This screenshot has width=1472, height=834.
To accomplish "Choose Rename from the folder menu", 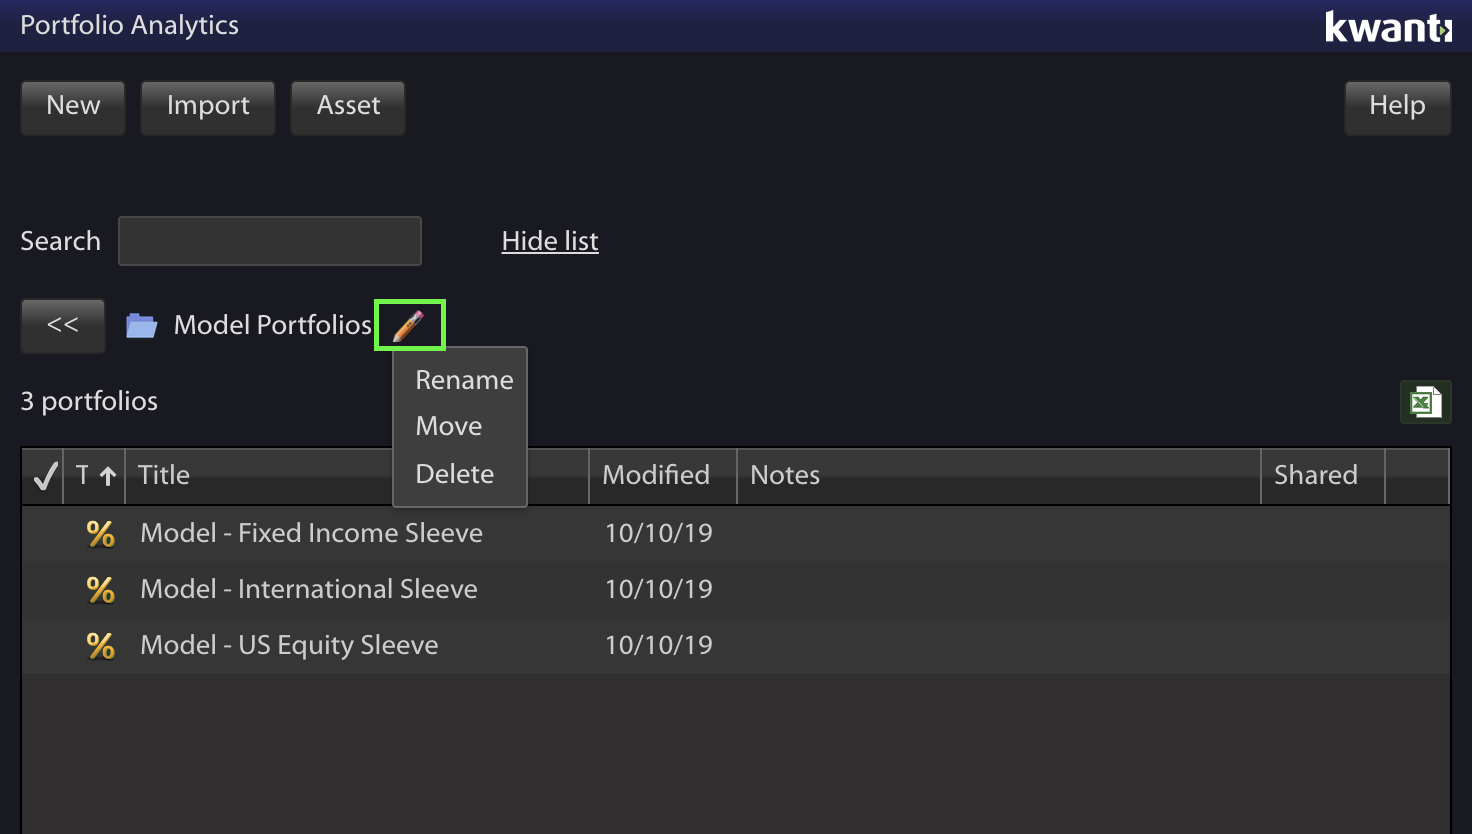I will 464,380.
